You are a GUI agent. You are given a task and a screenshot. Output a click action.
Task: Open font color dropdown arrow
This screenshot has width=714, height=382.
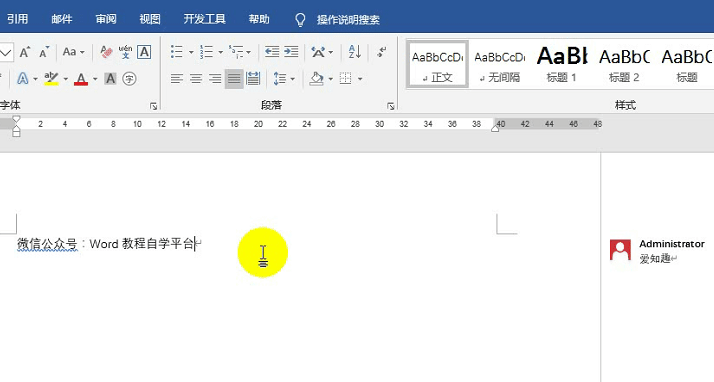point(95,79)
